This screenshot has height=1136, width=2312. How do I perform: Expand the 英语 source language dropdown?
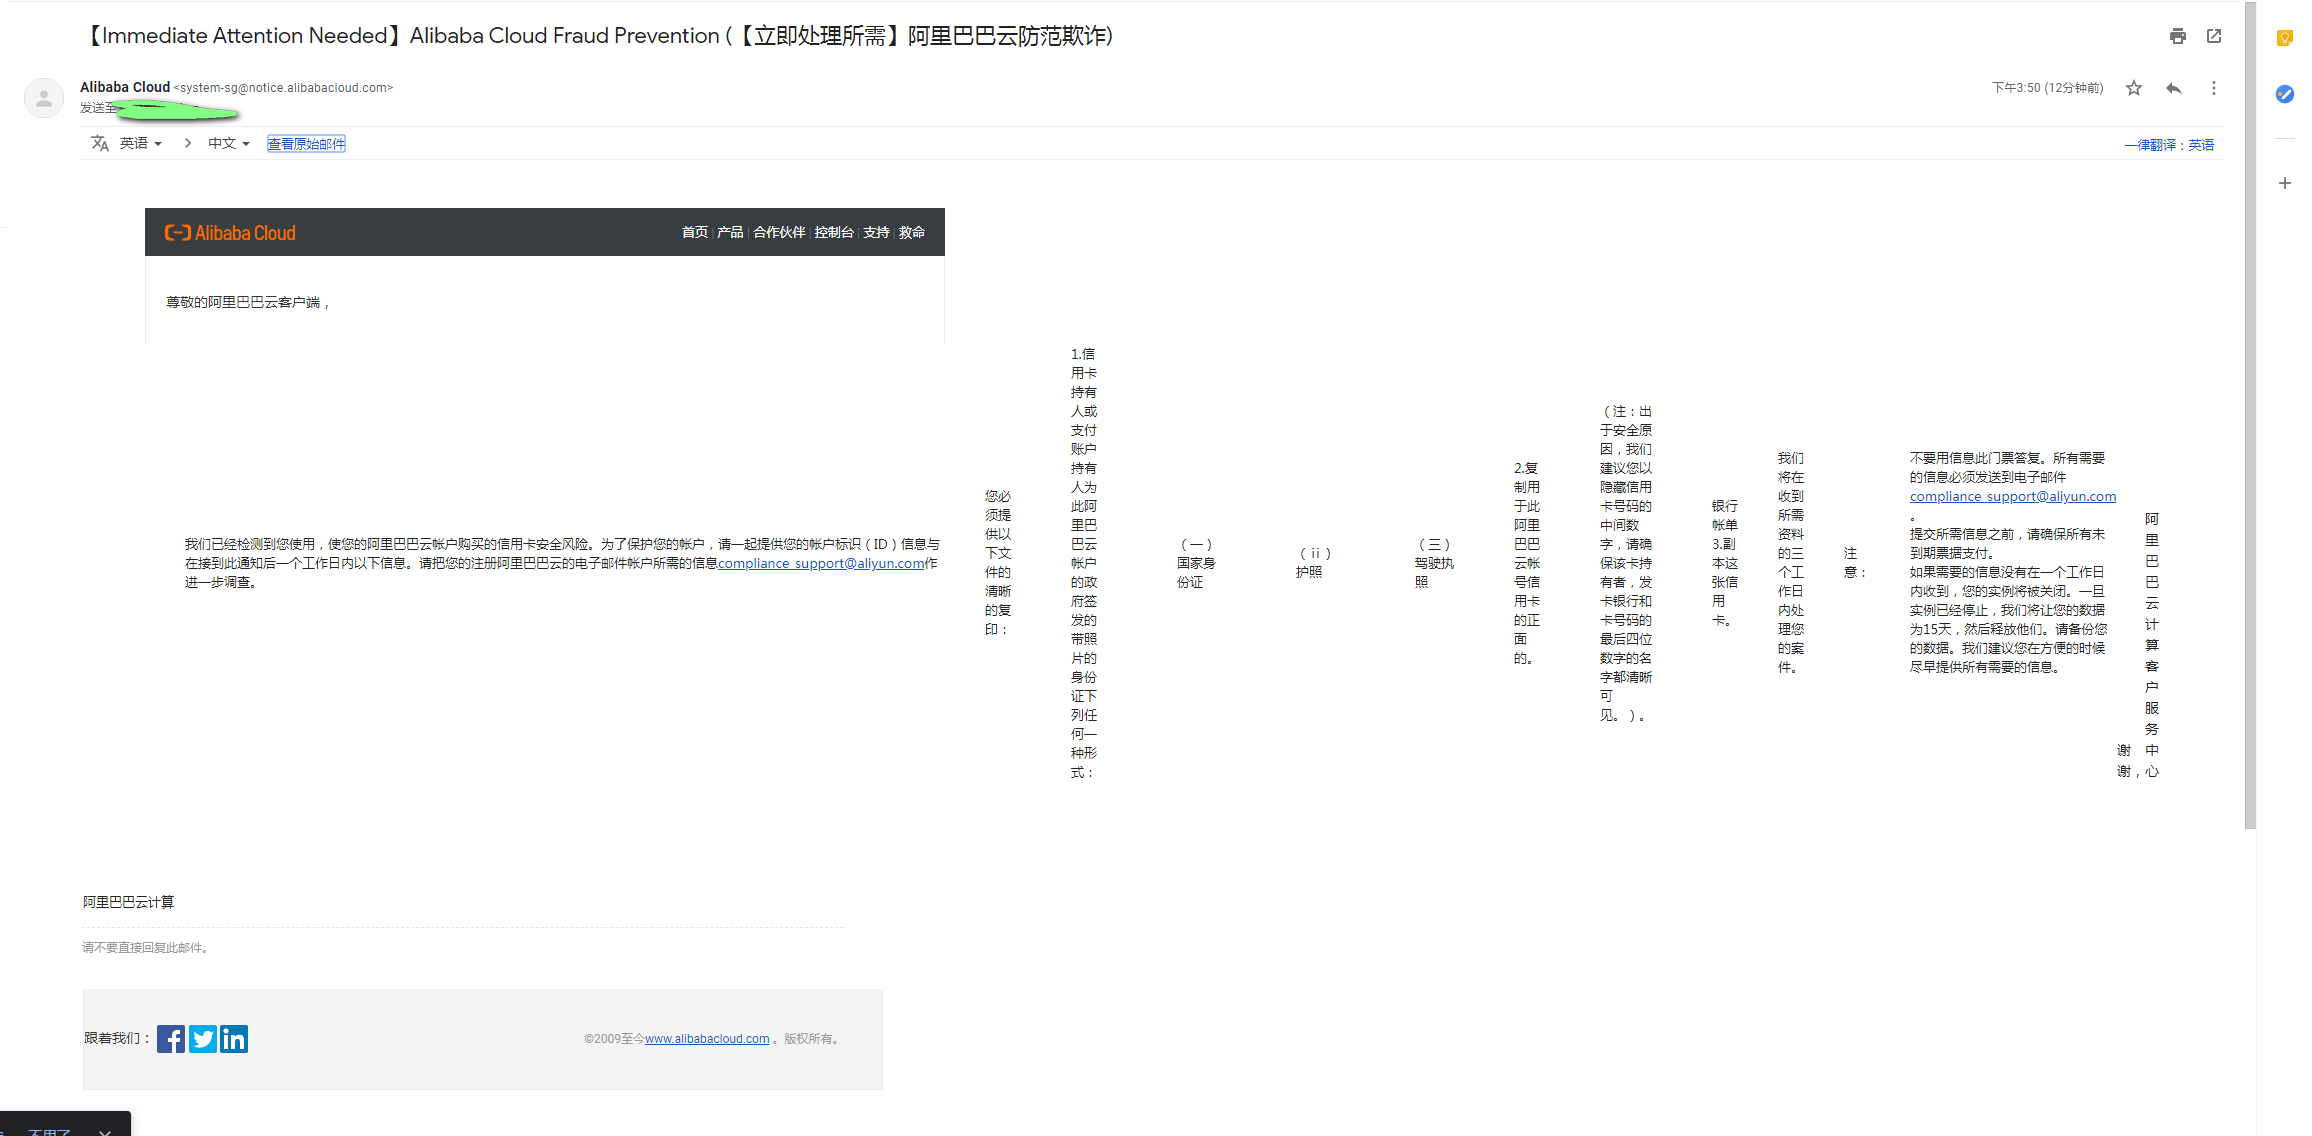click(x=140, y=144)
